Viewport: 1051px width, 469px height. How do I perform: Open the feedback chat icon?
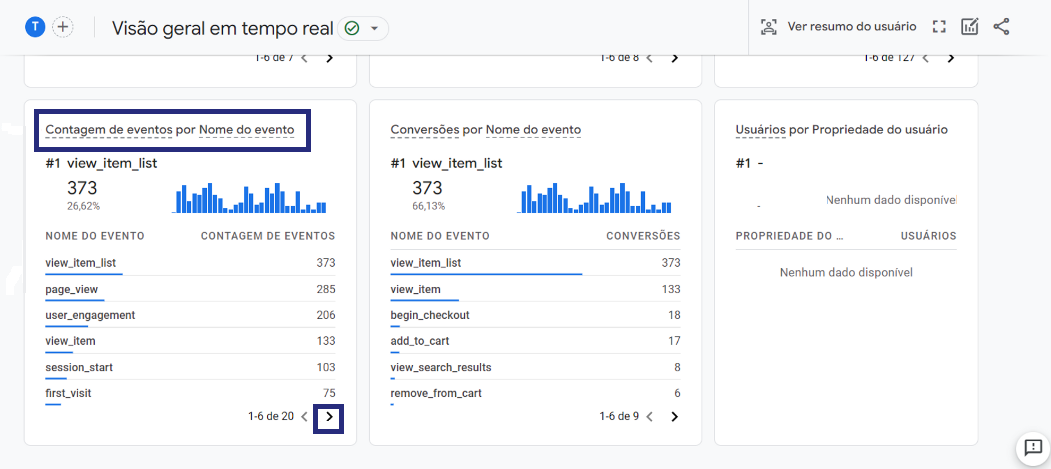[x=1031, y=447]
